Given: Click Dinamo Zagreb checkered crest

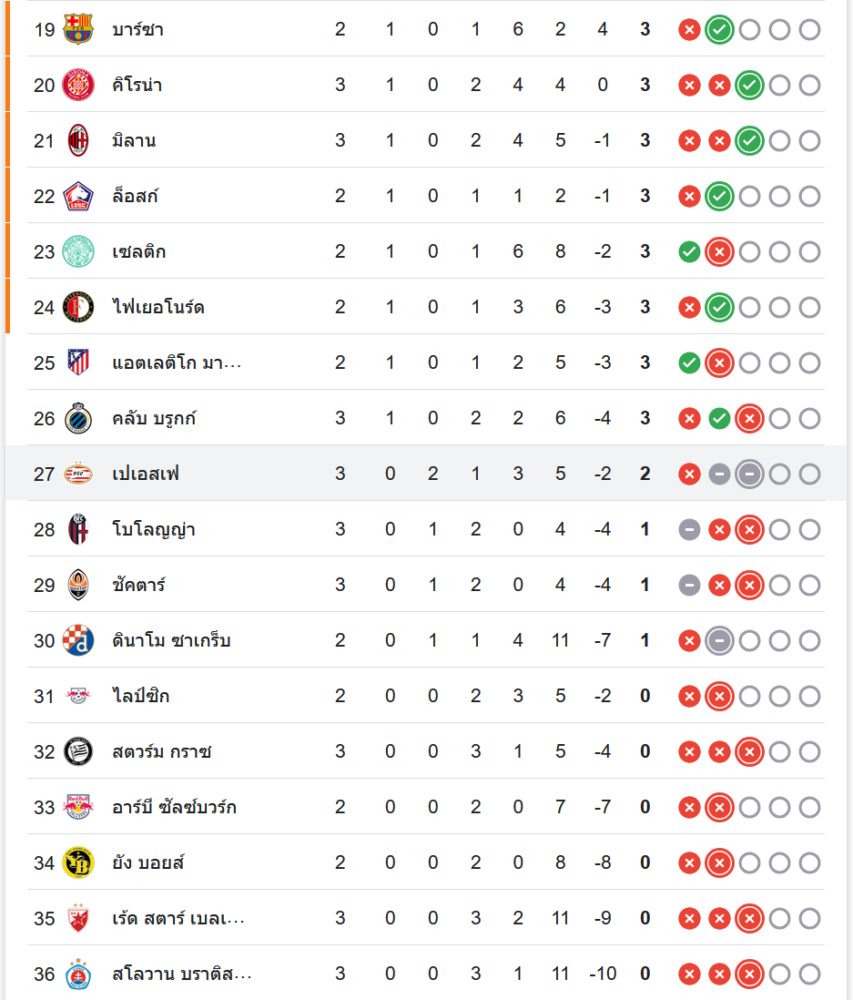Looking at the screenshot, I should pyautogui.click(x=77, y=640).
